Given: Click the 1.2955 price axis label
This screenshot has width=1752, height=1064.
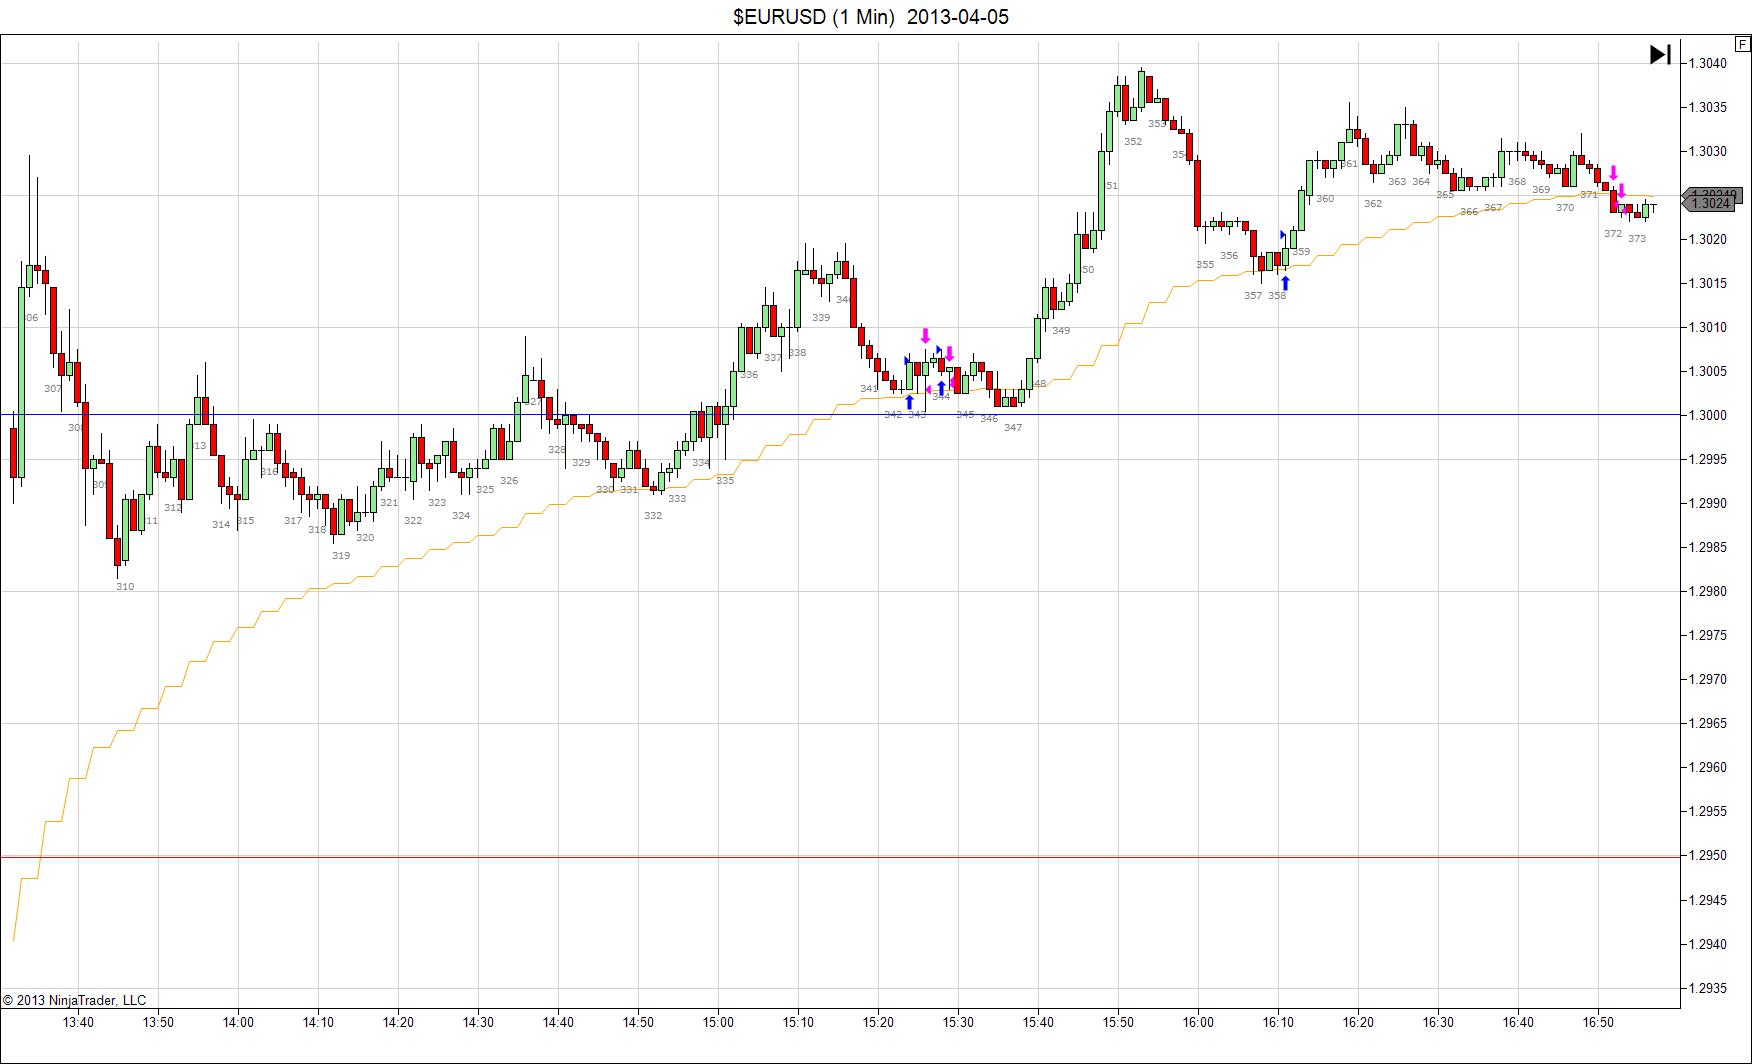Looking at the screenshot, I should pyautogui.click(x=1707, y=811).
